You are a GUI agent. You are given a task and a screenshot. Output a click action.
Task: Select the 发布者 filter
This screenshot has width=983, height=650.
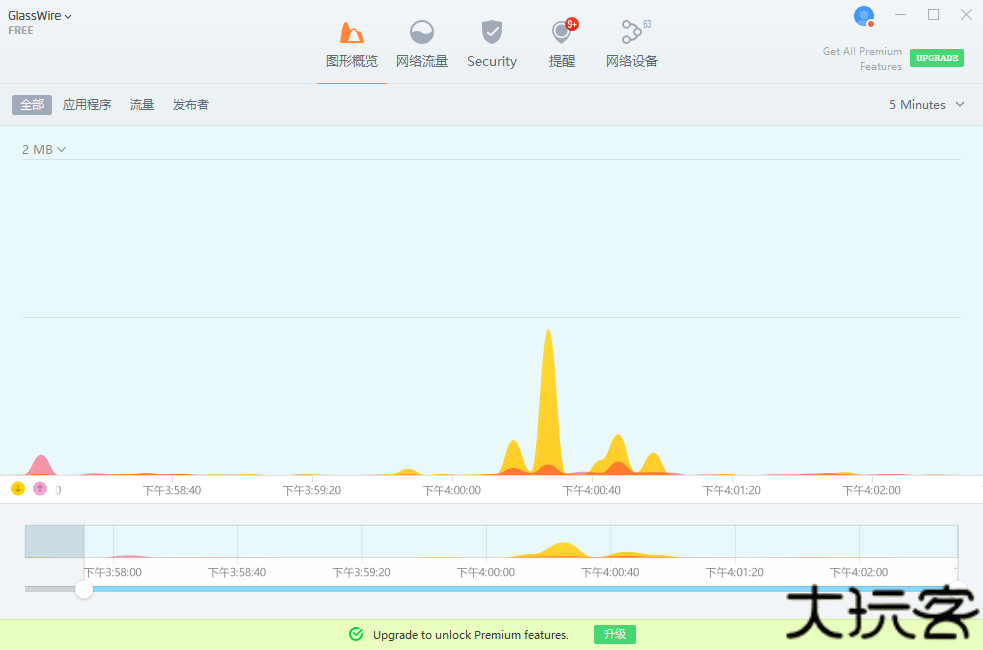tap(191, 105)
